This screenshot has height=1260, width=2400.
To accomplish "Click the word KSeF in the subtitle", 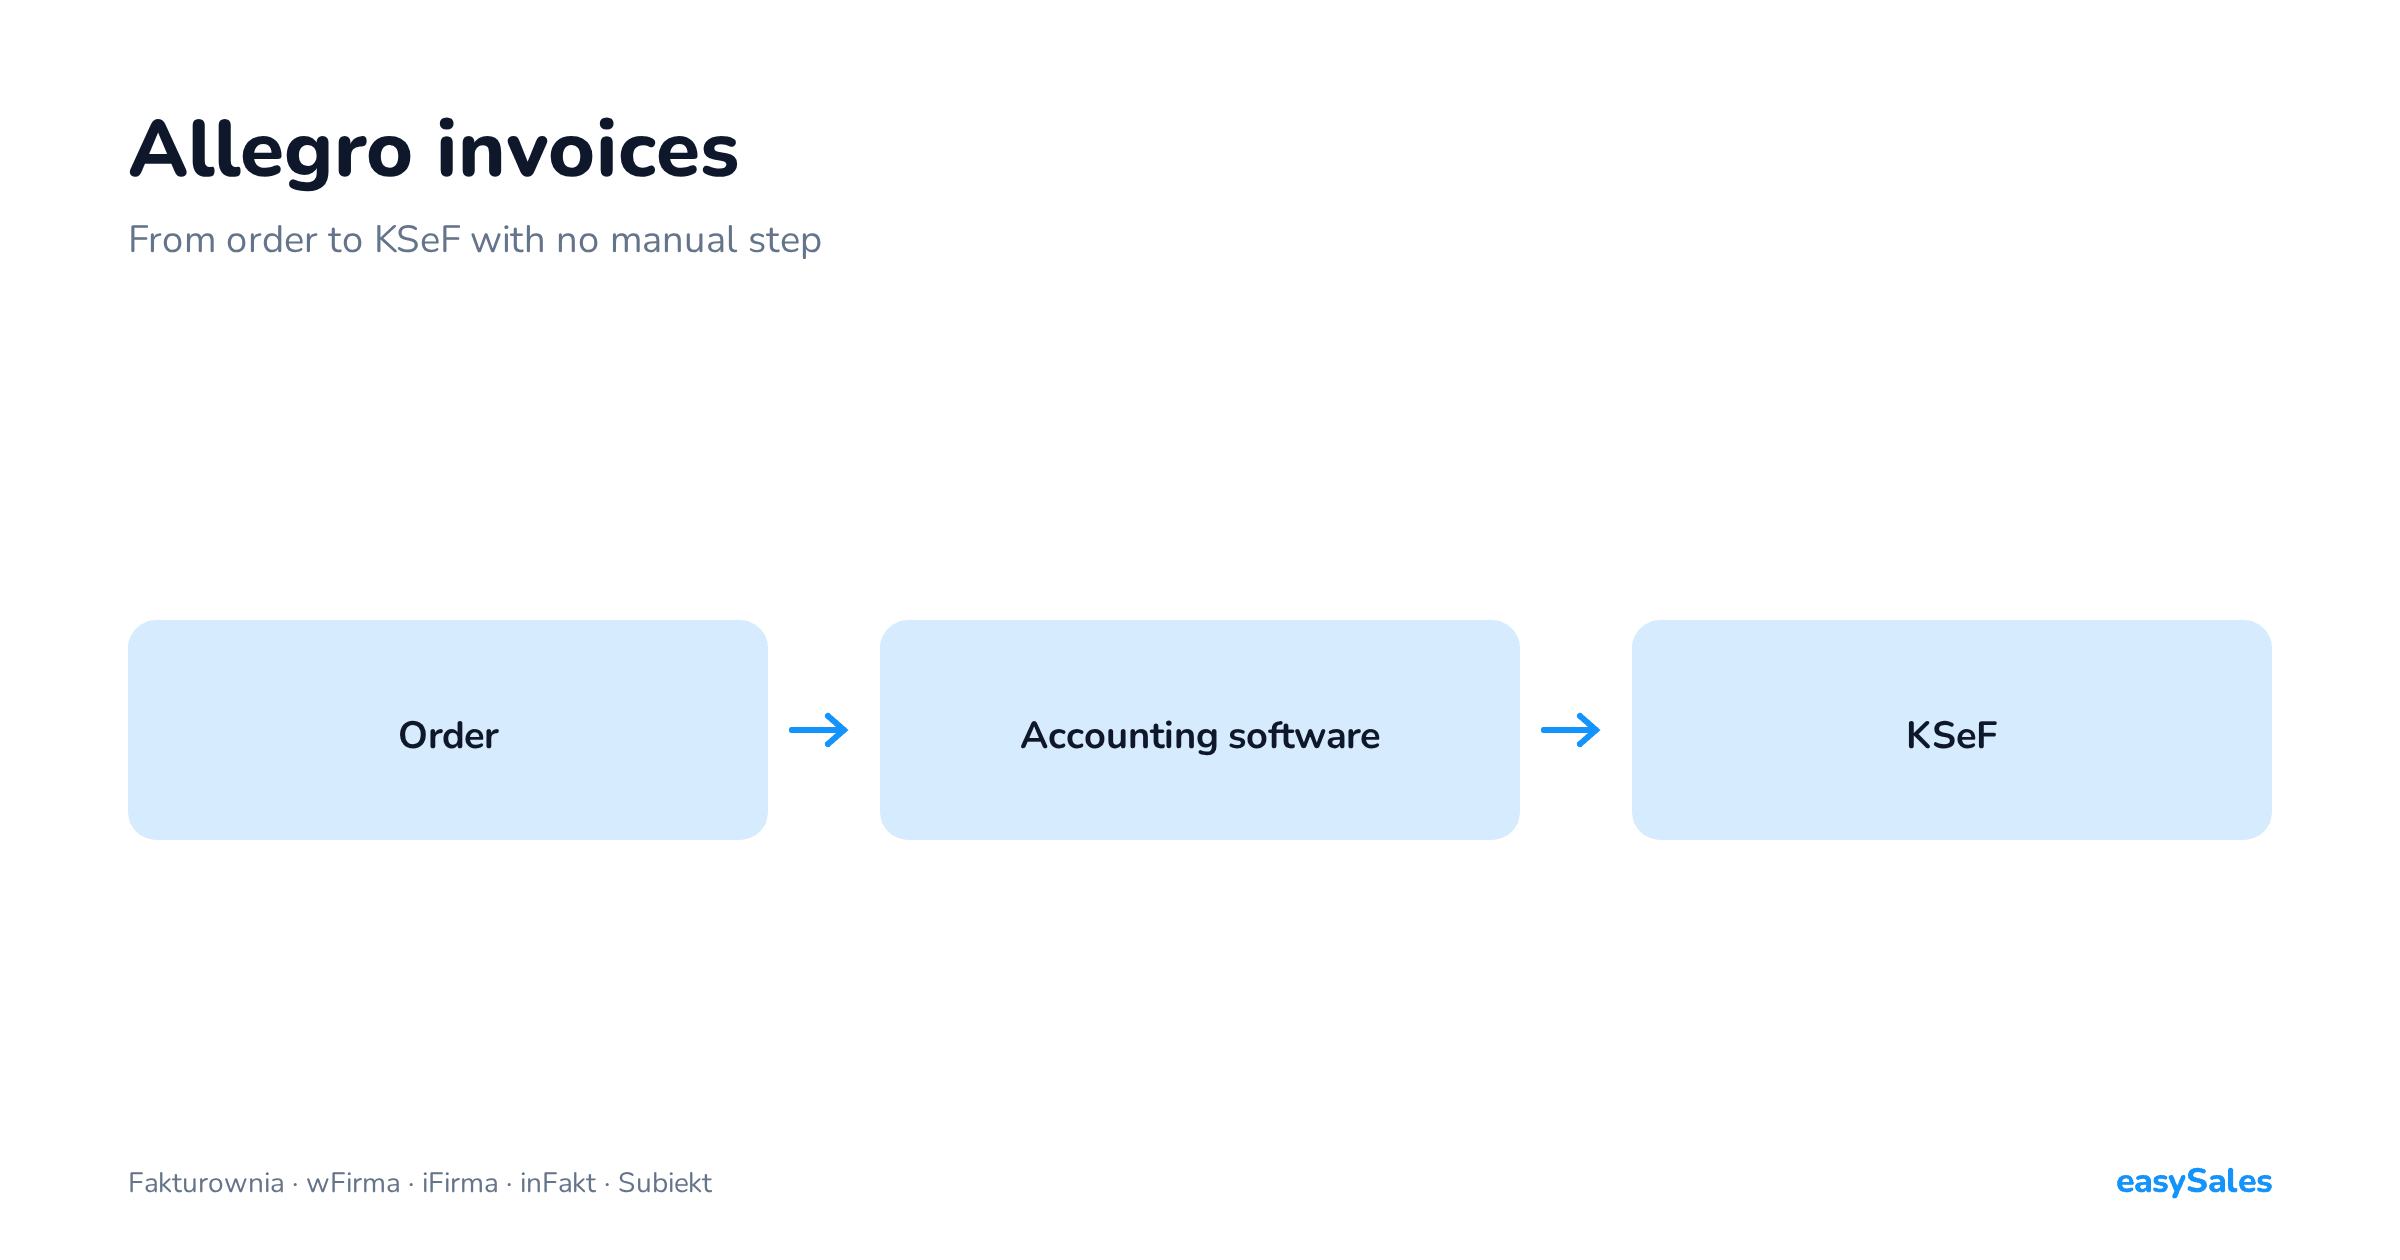I will pyautogui.click(x=417, y=240).
